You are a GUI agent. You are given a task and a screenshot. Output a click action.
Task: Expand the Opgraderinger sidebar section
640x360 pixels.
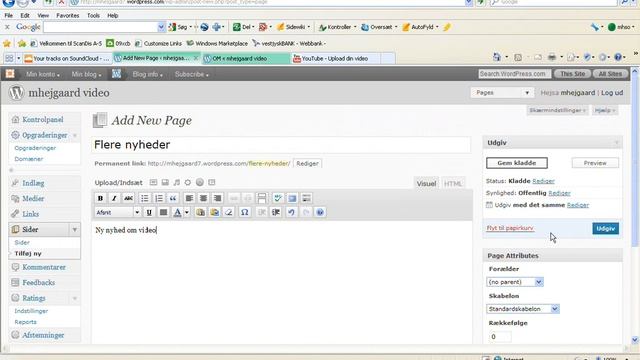75,136
